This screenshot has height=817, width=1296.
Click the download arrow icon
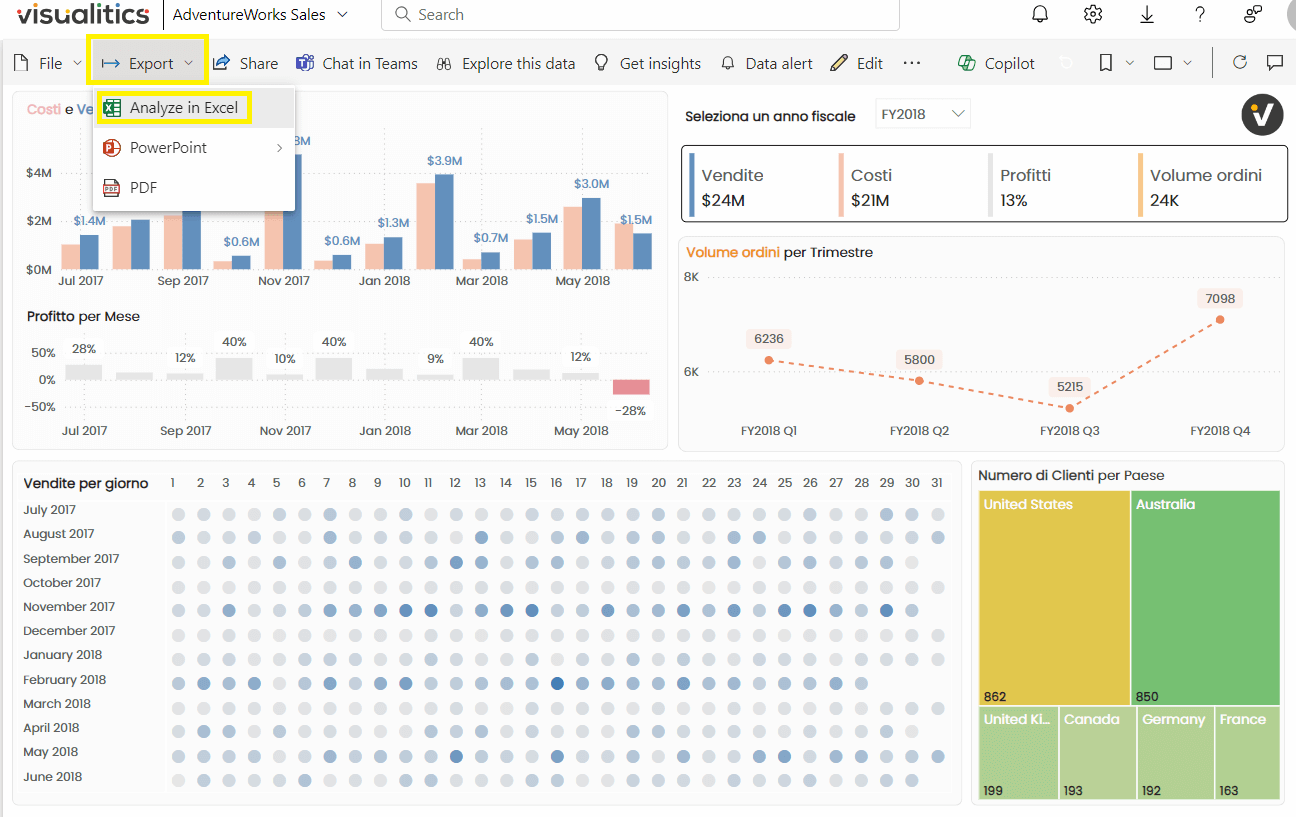click(1147, 14)
